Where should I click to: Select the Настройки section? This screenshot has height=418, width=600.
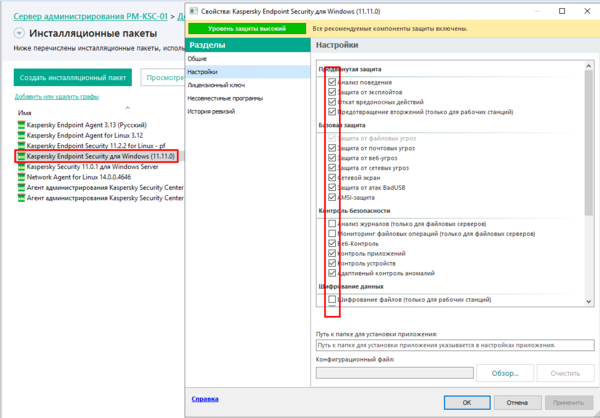coord(247,72)
